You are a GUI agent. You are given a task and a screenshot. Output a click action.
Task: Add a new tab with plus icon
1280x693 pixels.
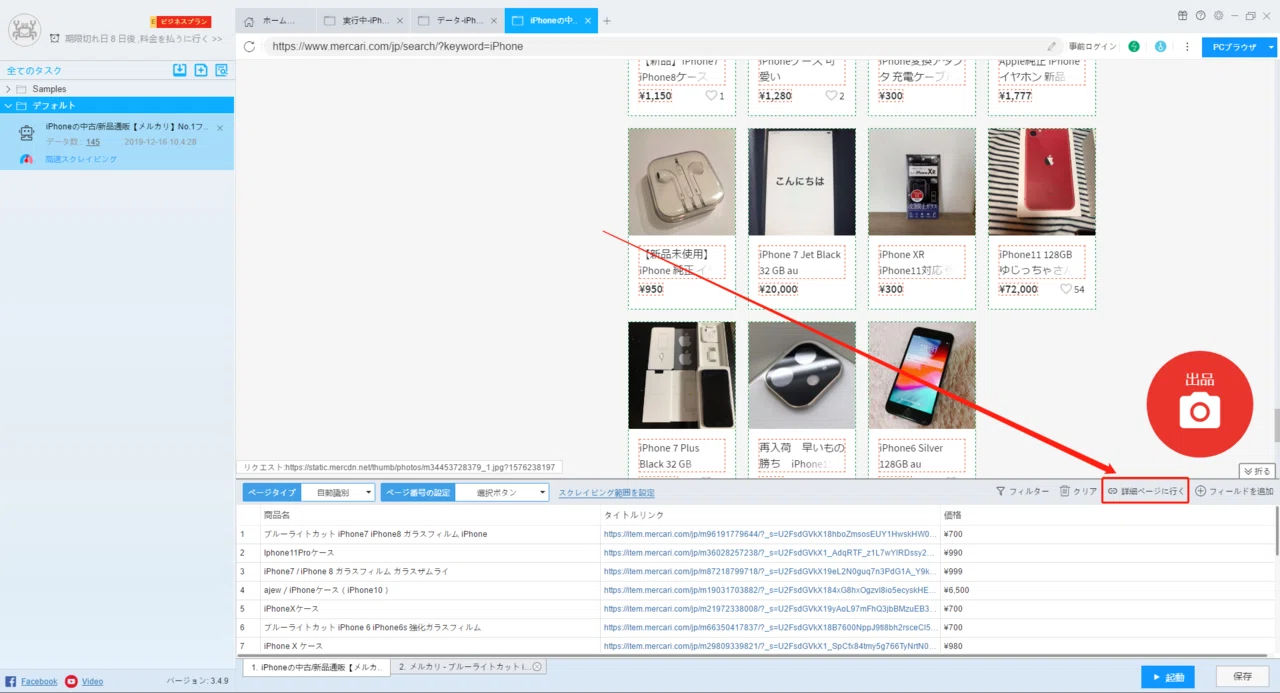tap(607, 21)
